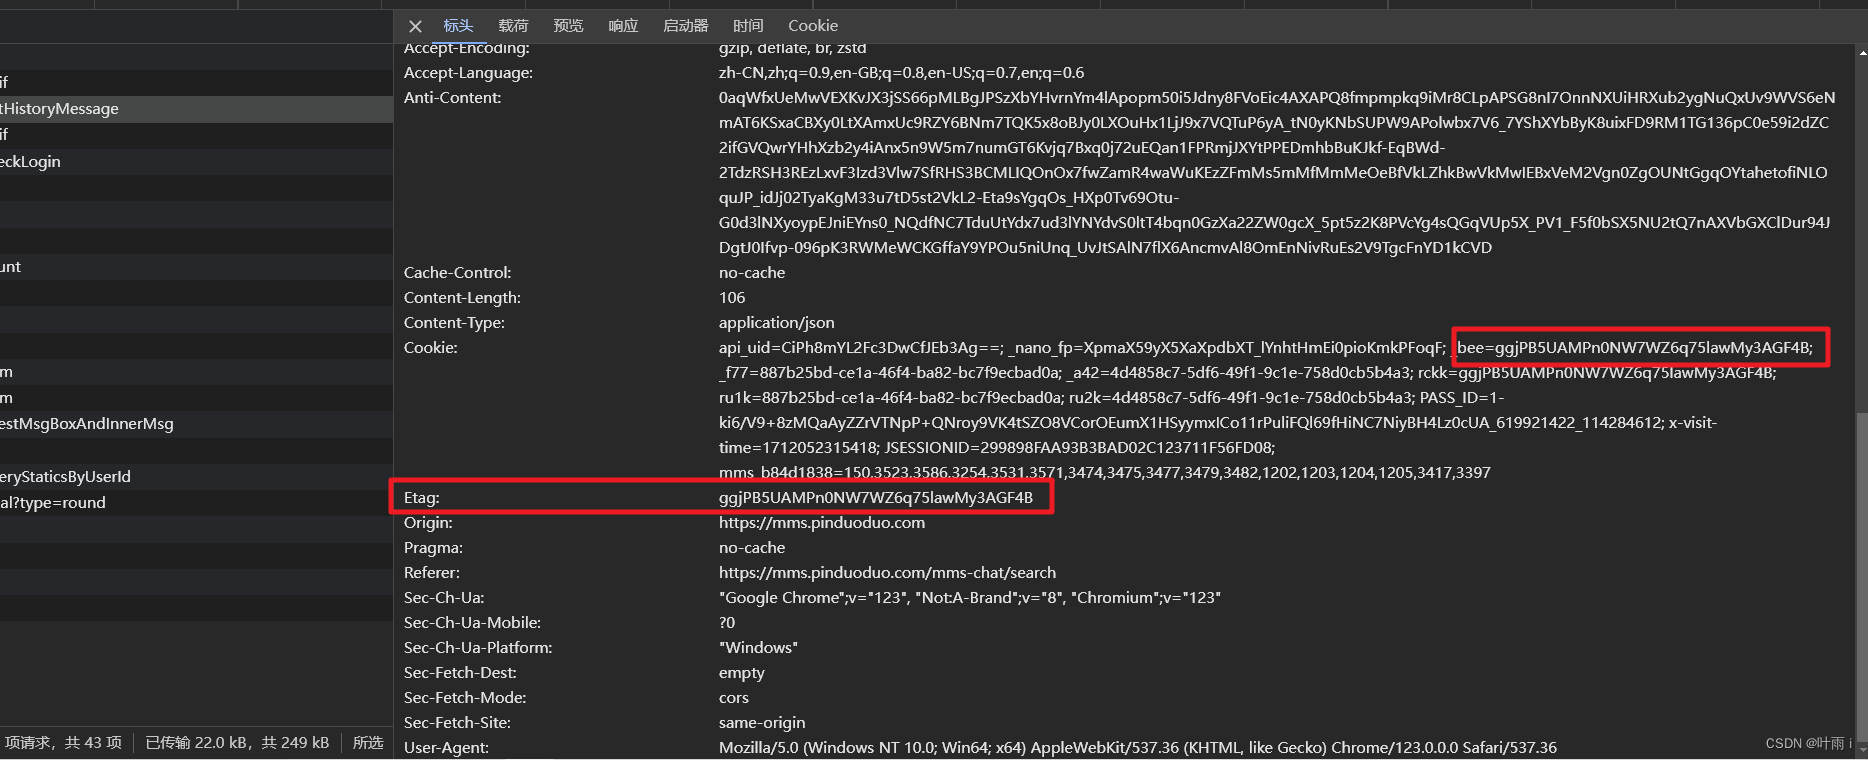Click the Etag header name

pyautogui.click(x=421, y=498)
